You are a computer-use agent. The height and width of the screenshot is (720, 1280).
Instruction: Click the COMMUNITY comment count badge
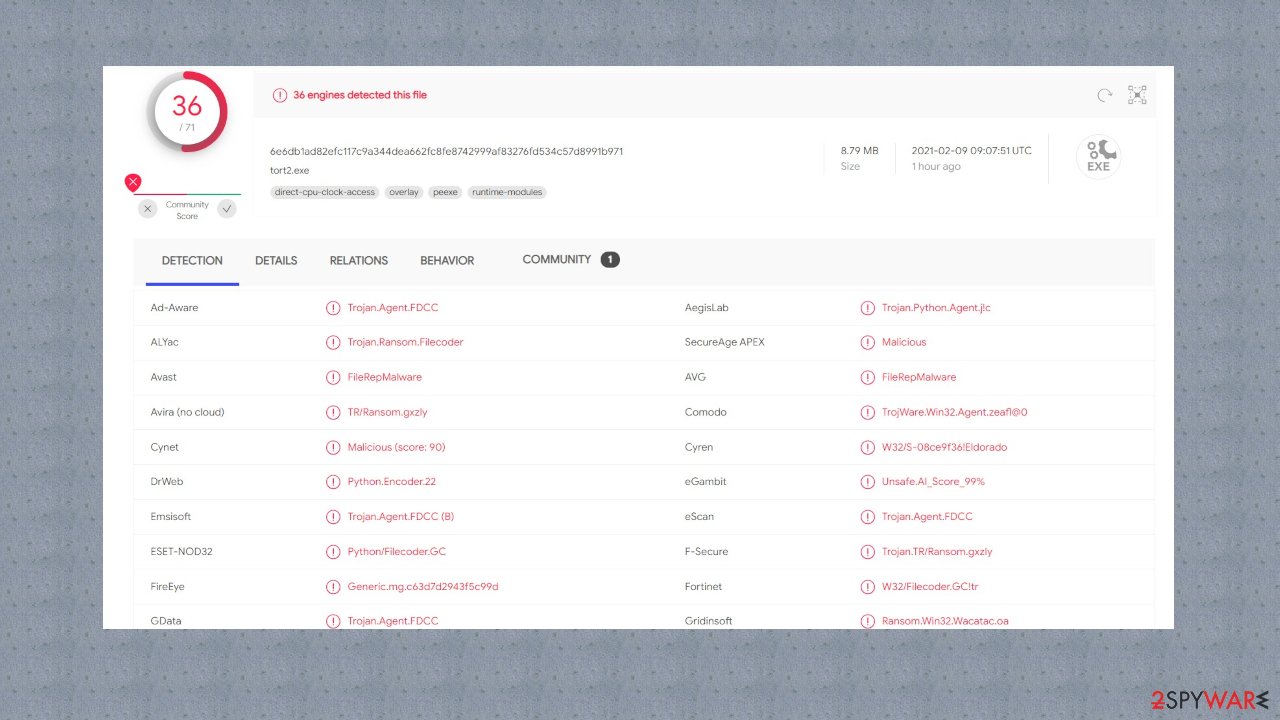pyautogui.click(x=610, y=260)
